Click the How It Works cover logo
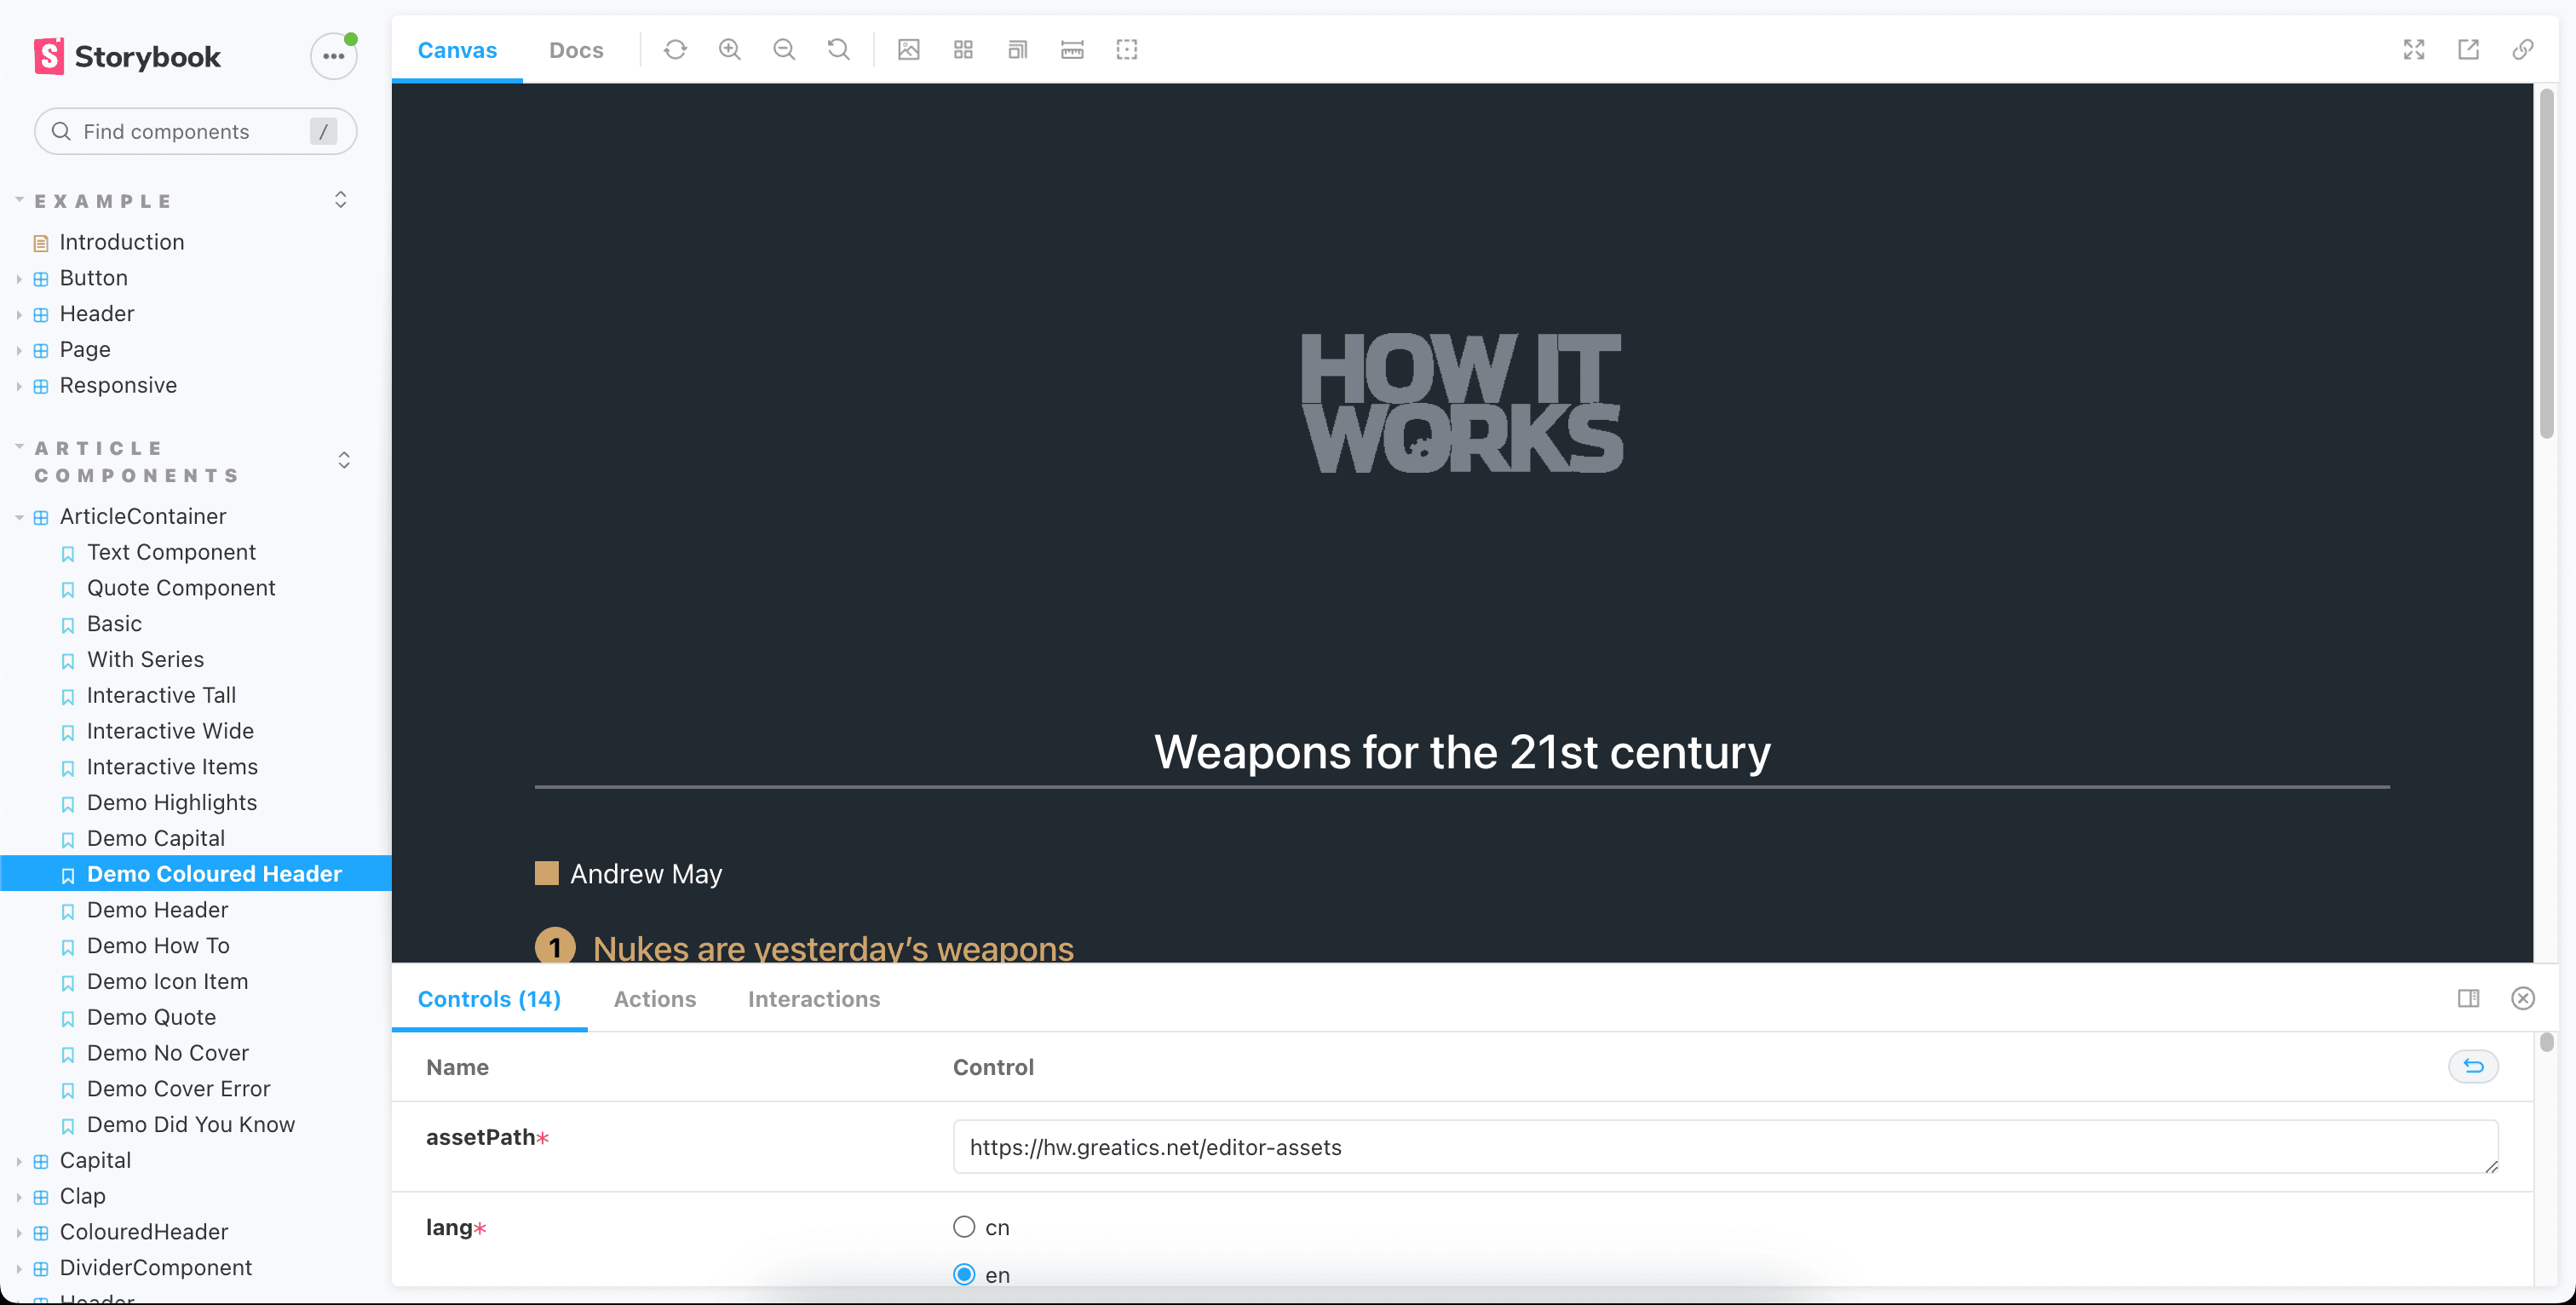This screenshot has width=2576, height=1305. pos(1462,404)
